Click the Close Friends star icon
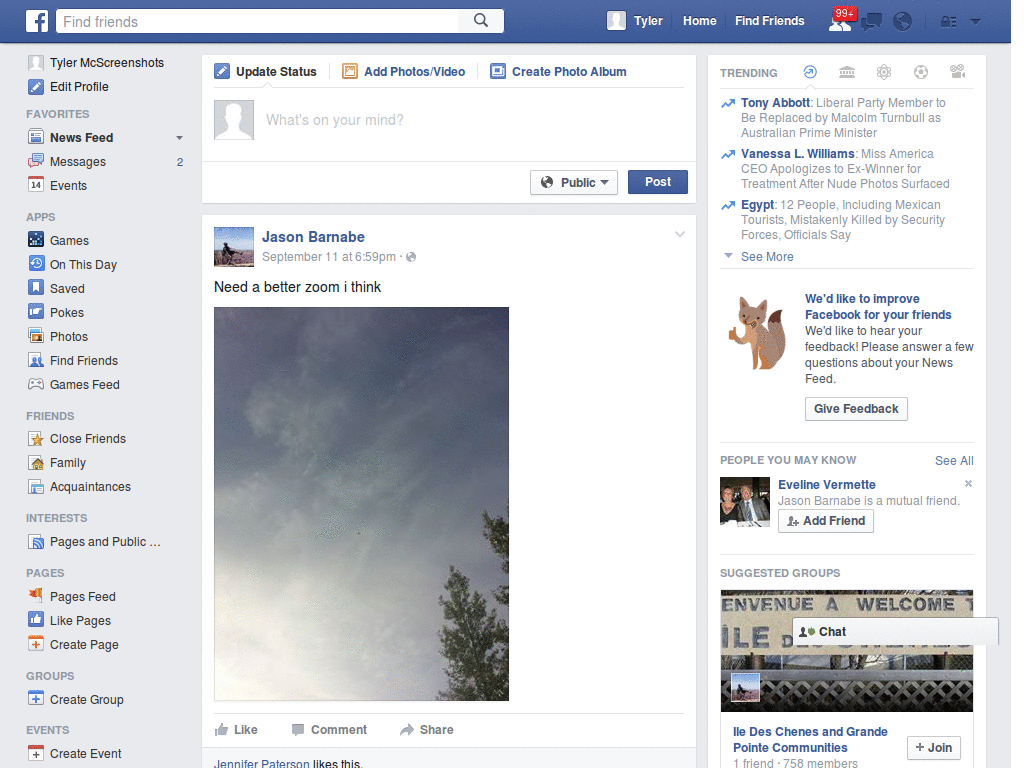 (36, 438)
